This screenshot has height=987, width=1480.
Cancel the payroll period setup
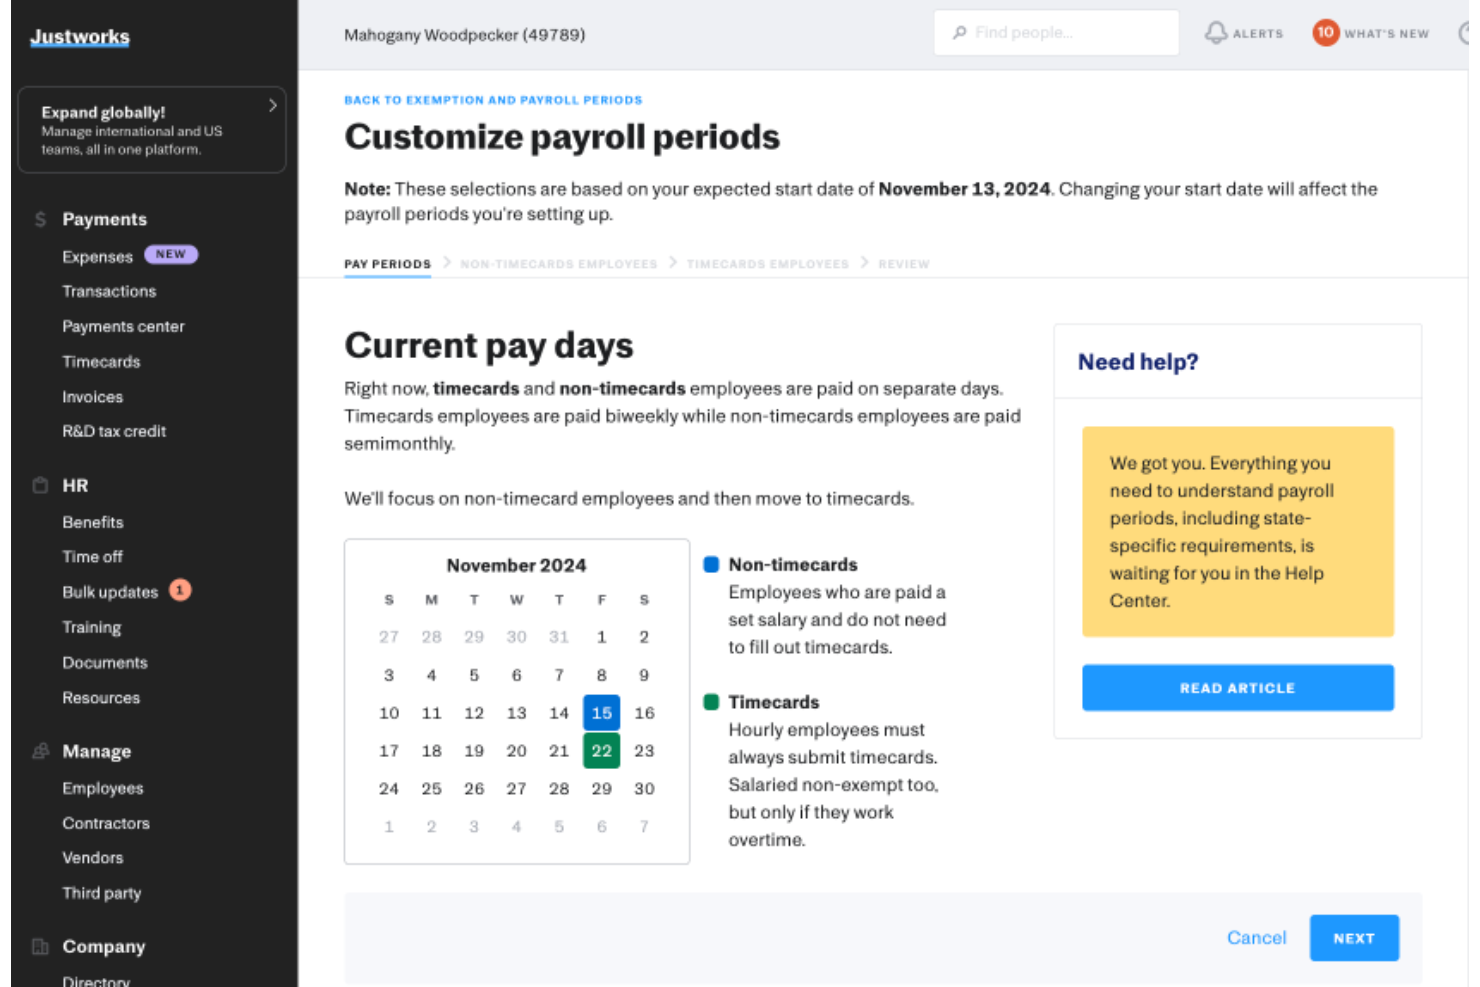[x=1256, y=938]
